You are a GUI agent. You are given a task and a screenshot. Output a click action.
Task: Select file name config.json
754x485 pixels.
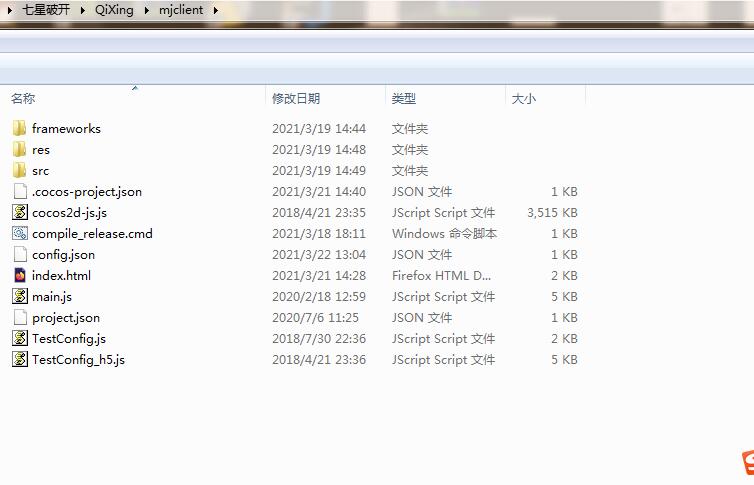[63, 254]
